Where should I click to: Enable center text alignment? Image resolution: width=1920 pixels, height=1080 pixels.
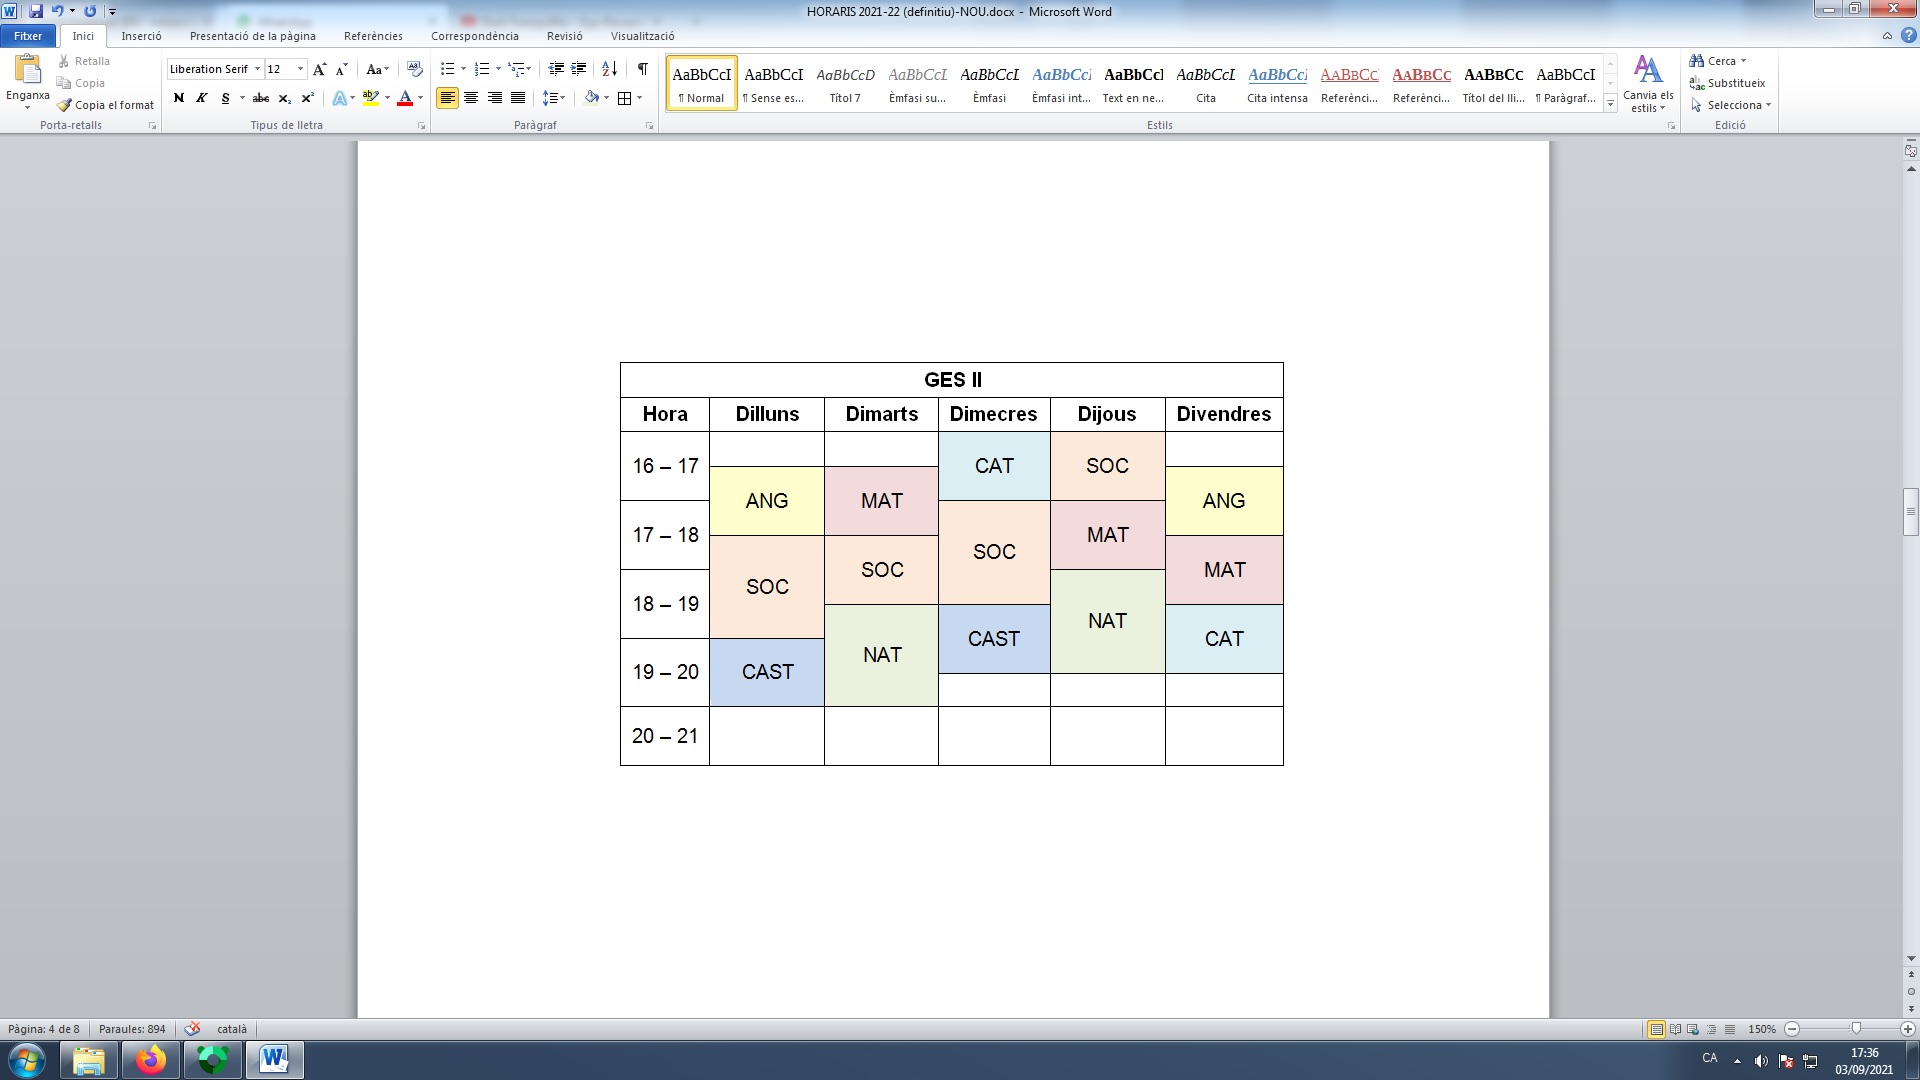click(x=471, y=98)
